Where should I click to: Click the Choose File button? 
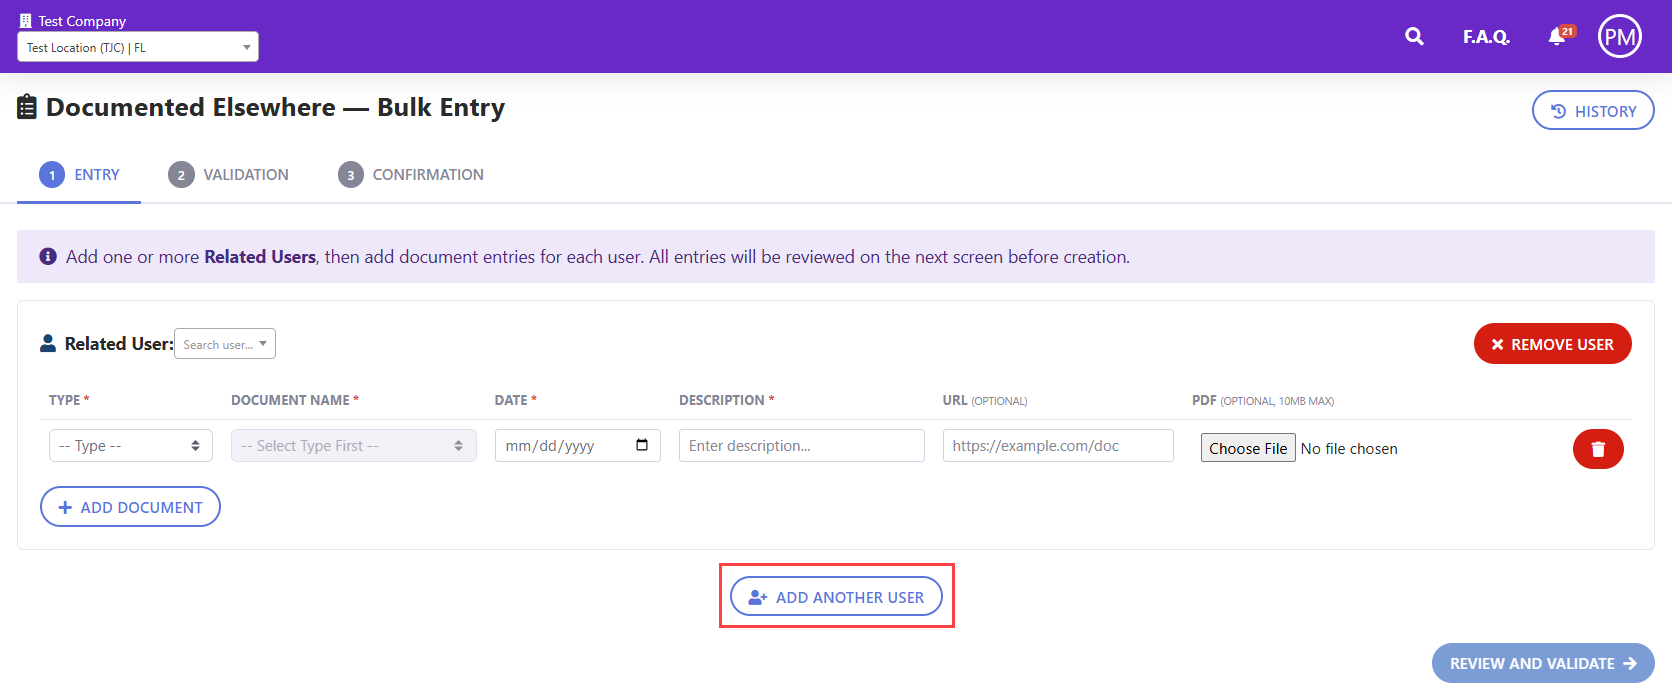[1248, 448]
